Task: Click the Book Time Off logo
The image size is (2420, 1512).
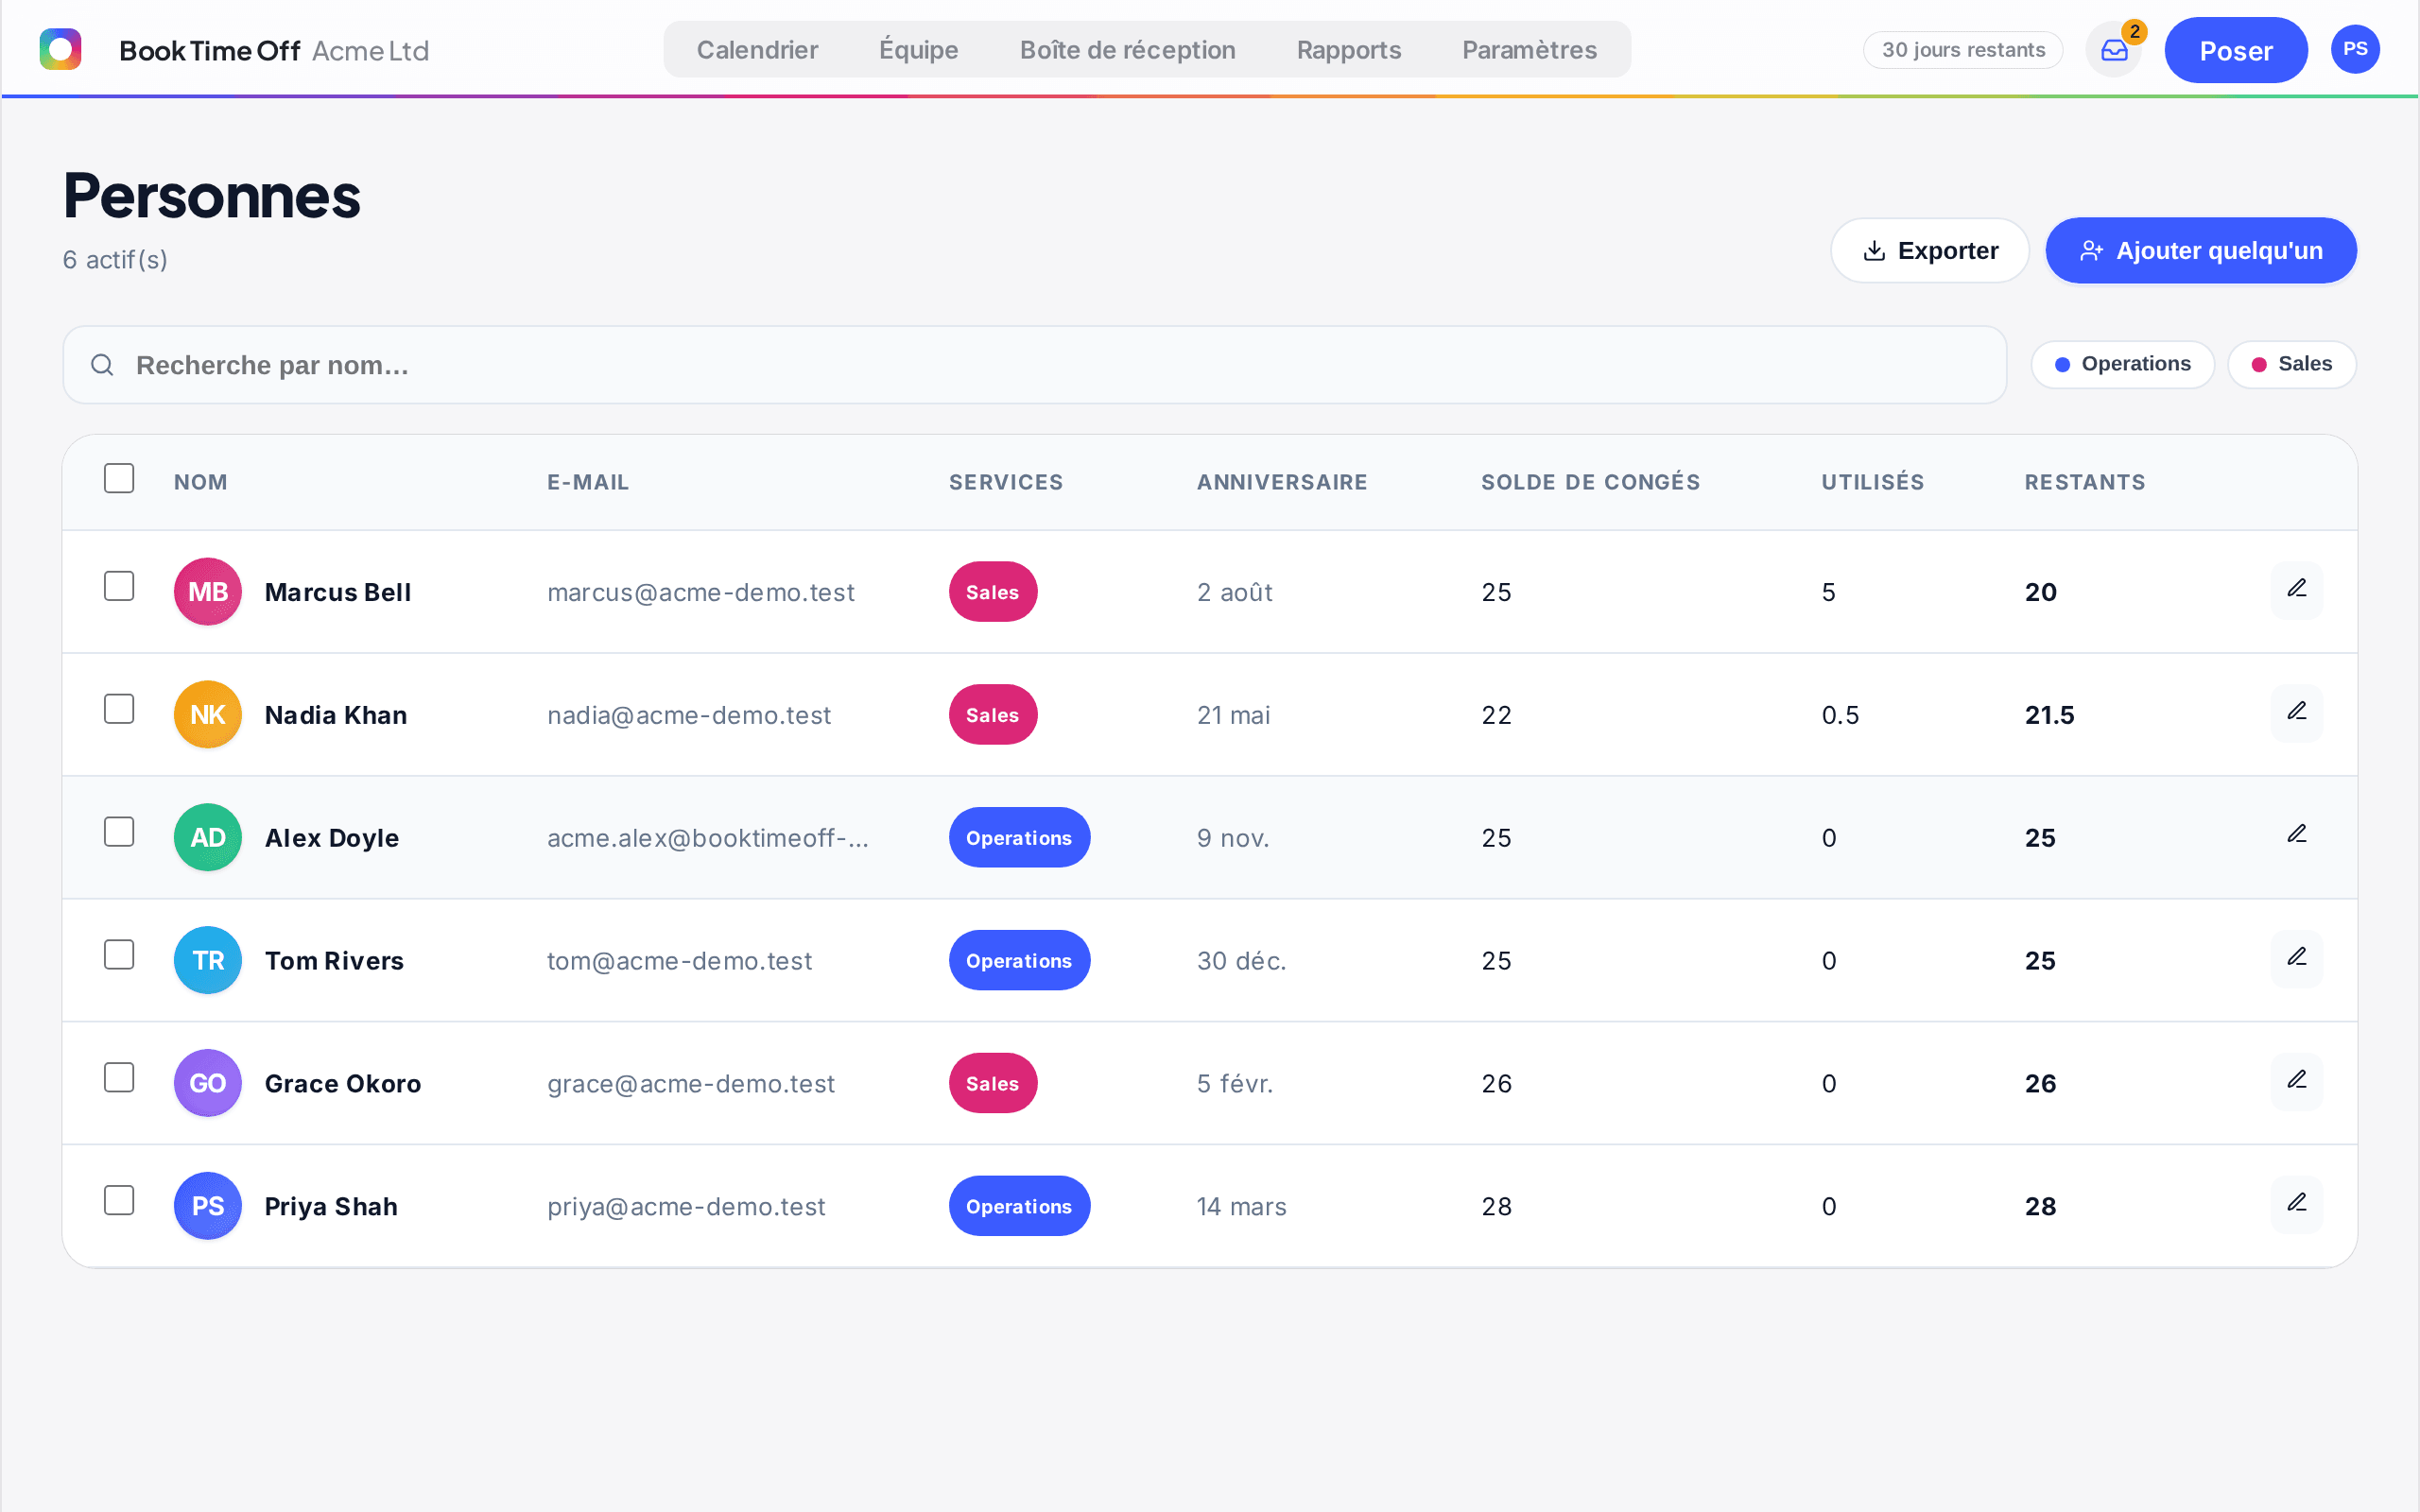Action: 60,49
